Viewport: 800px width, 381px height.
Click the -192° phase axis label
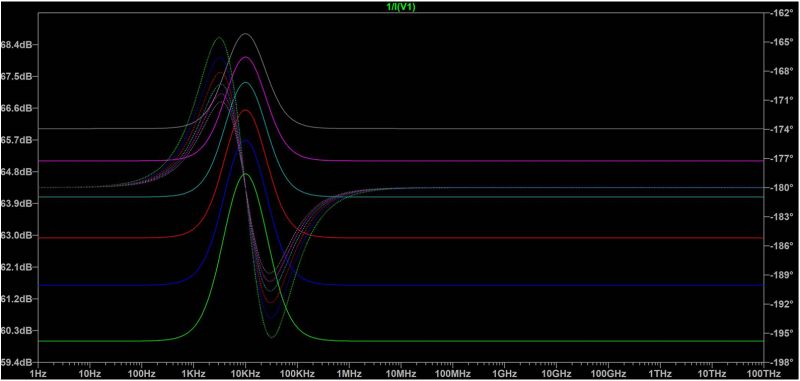pyautogui.click(x=781, y=304)
